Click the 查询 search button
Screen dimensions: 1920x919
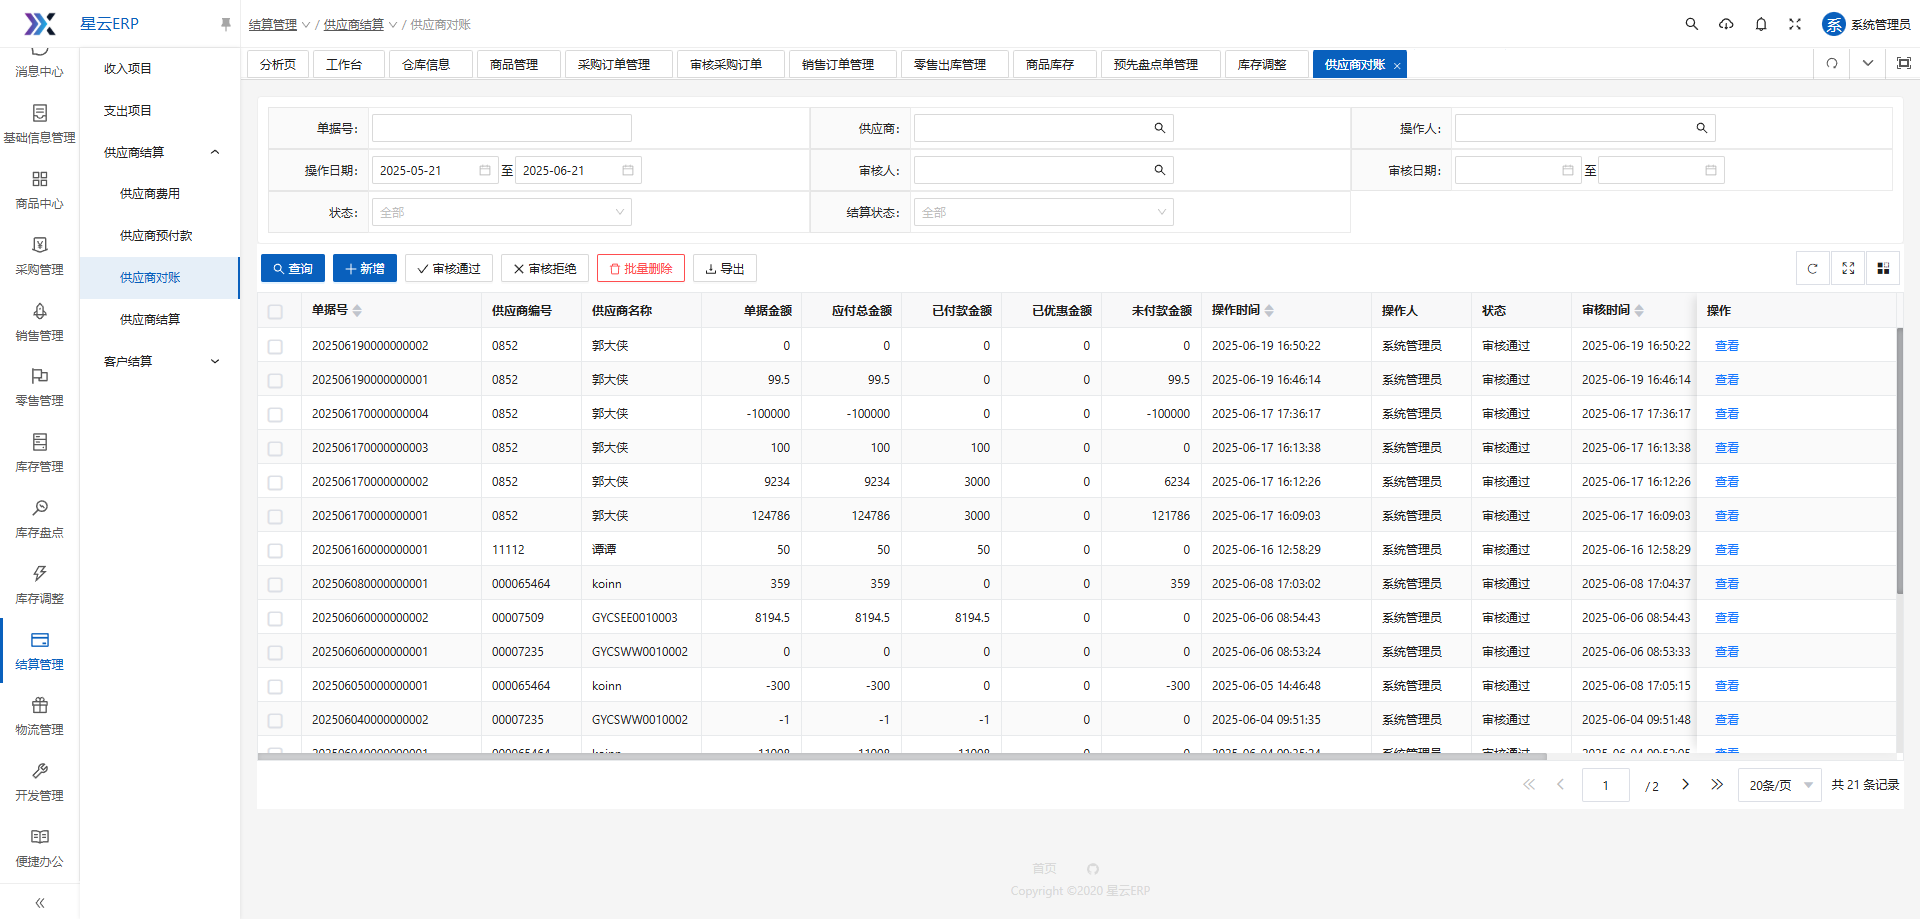(x=293, y=268)
